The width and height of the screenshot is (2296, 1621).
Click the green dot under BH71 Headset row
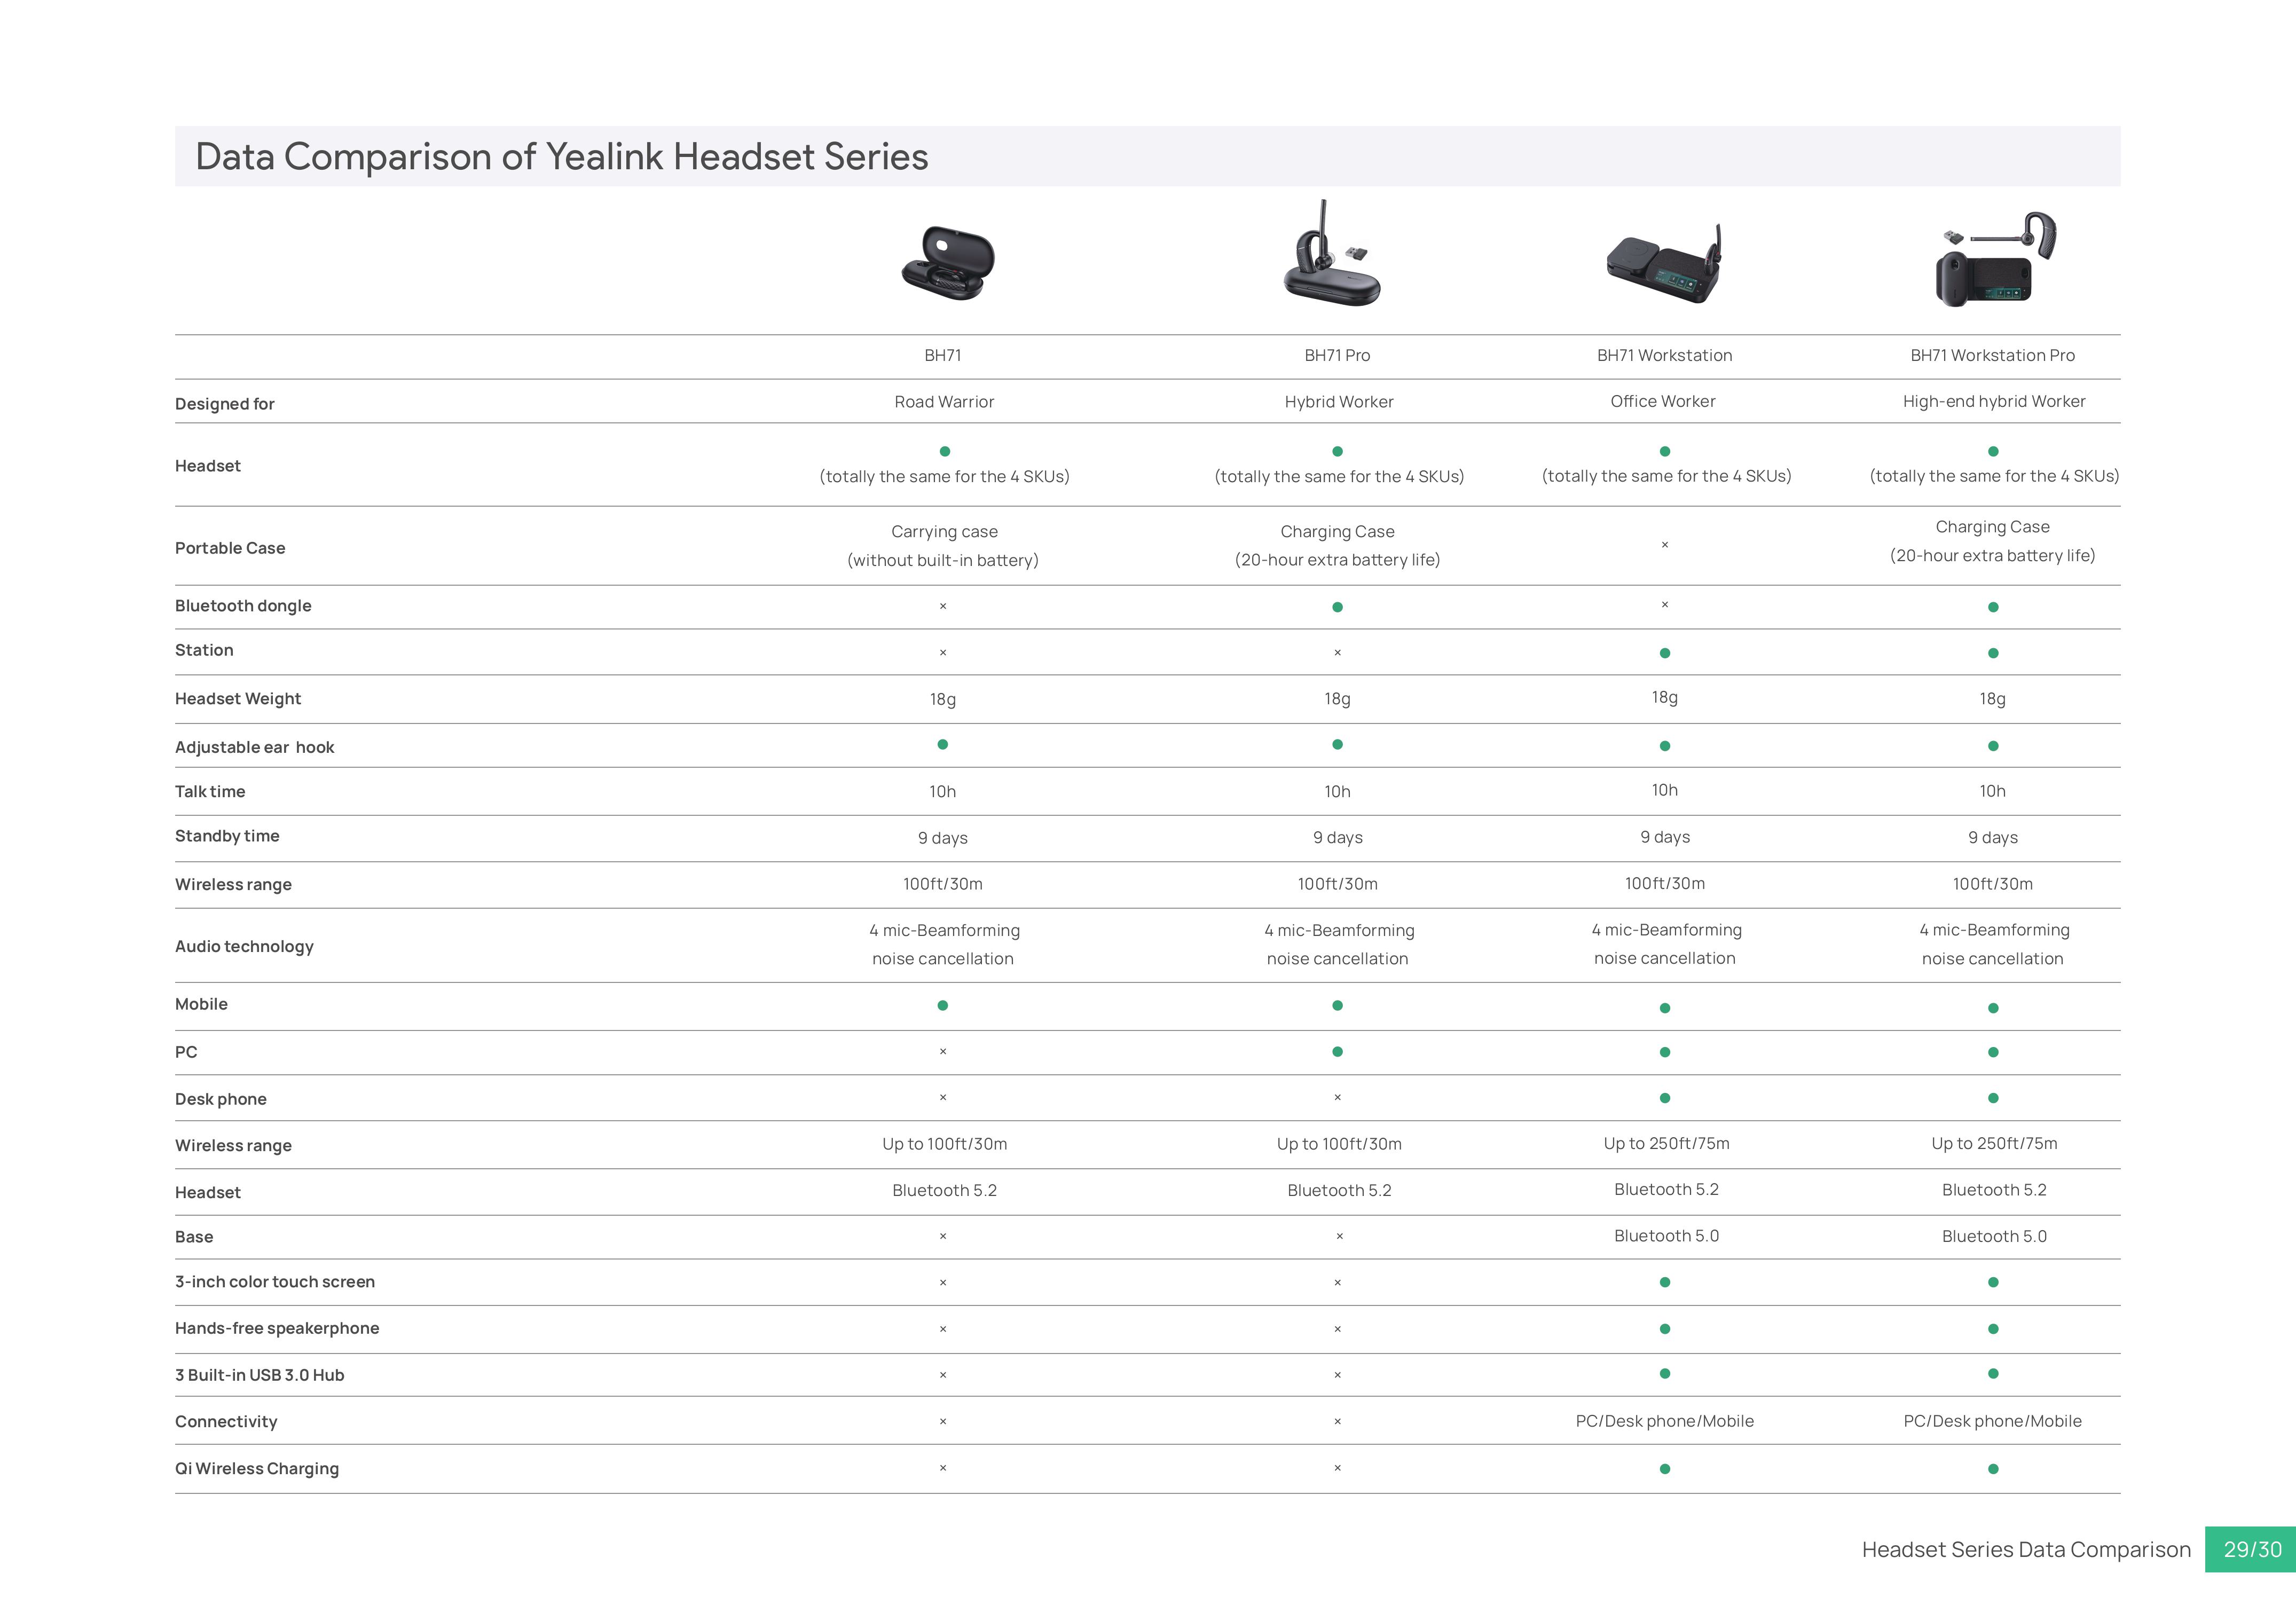[x=944, y=451]
